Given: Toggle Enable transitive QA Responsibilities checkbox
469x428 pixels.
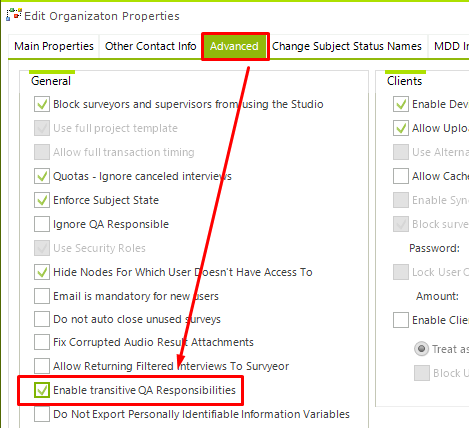Looking at the screenshot, I should click(42, 390).
